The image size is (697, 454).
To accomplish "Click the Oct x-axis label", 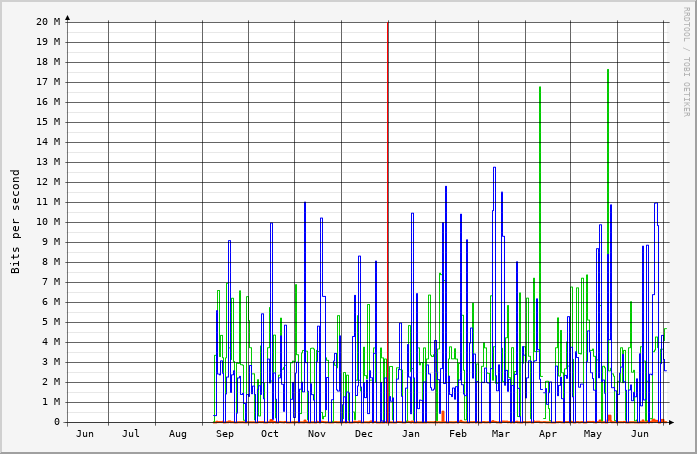I will click(x=270, y=434).
